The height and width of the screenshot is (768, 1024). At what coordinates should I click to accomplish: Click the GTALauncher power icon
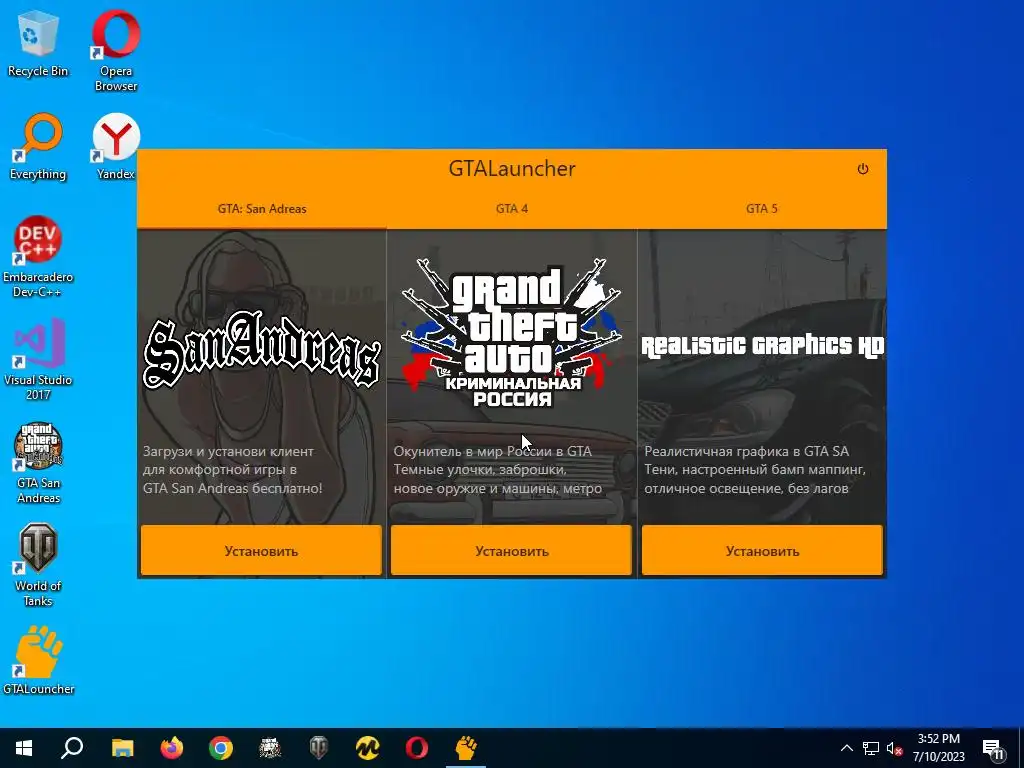point(863,169)
